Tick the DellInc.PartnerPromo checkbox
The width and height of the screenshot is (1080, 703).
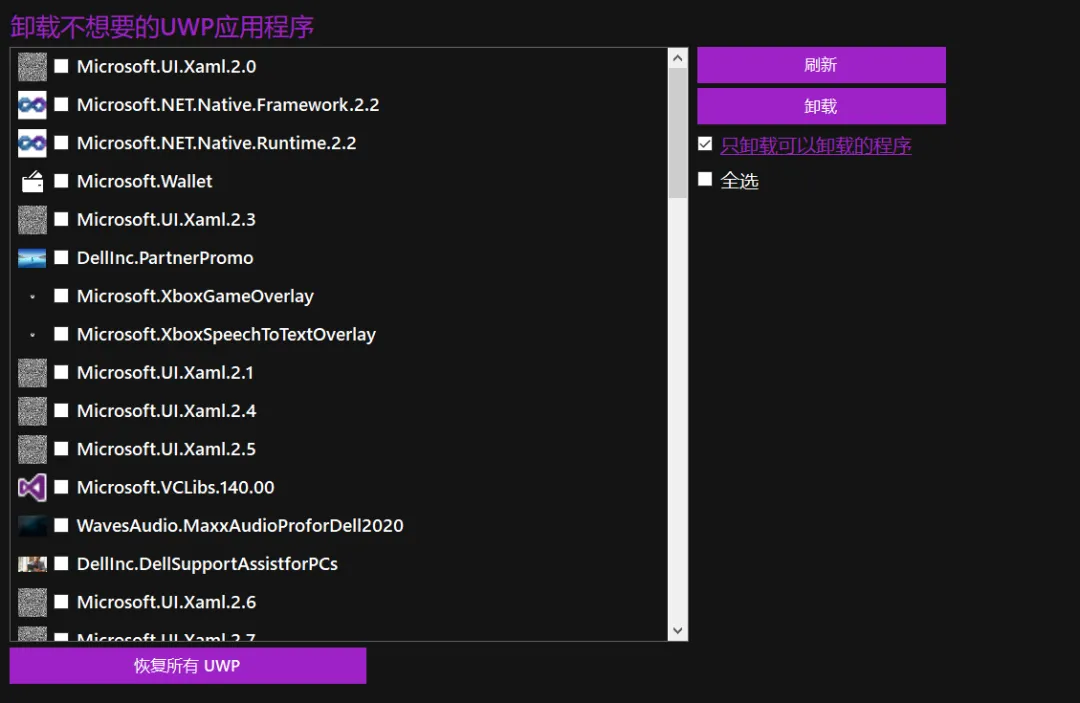(61, 258)
